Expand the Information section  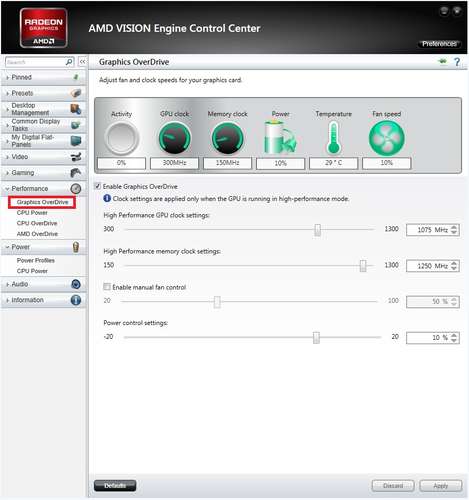7,300
